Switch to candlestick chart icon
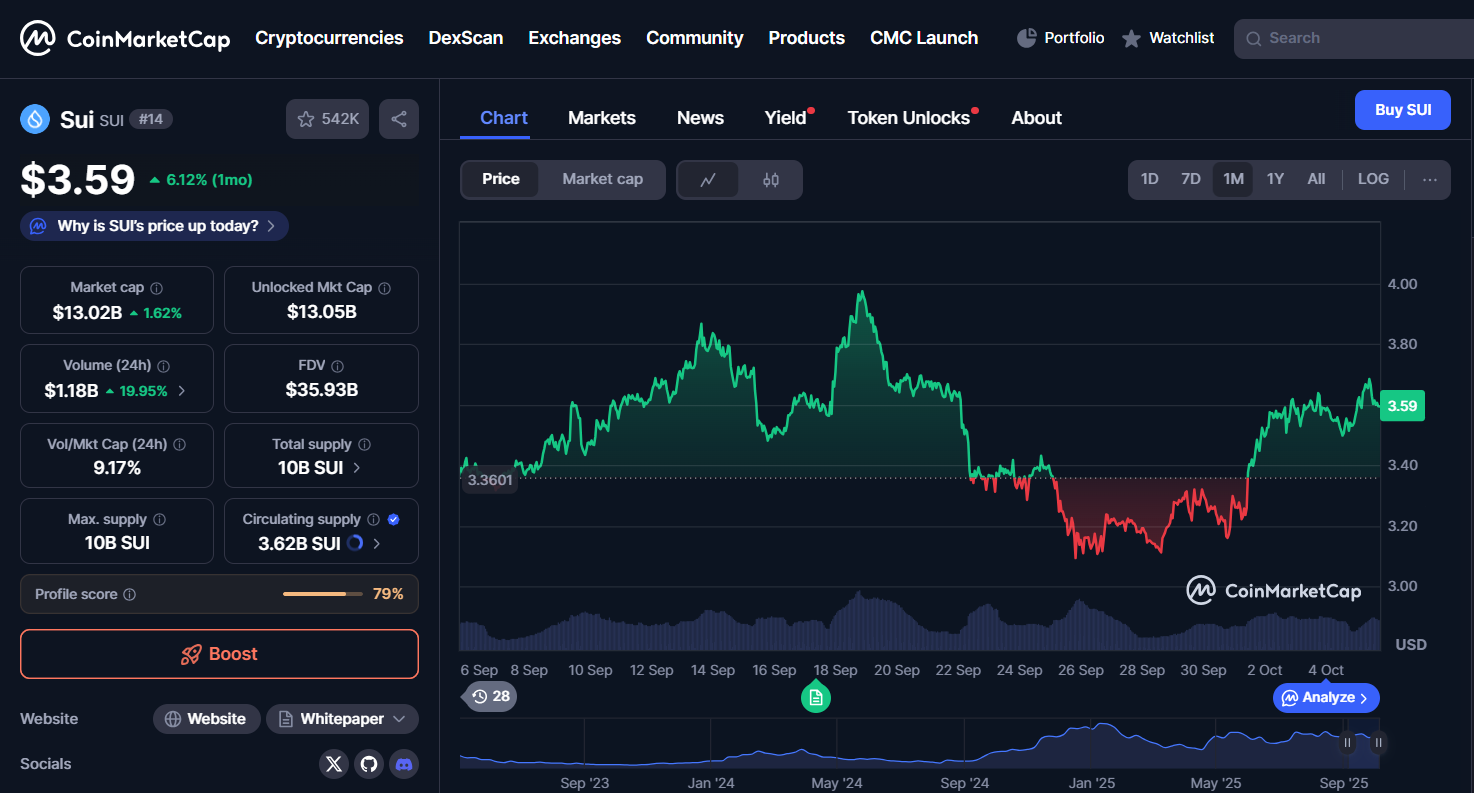 [770, 180]
